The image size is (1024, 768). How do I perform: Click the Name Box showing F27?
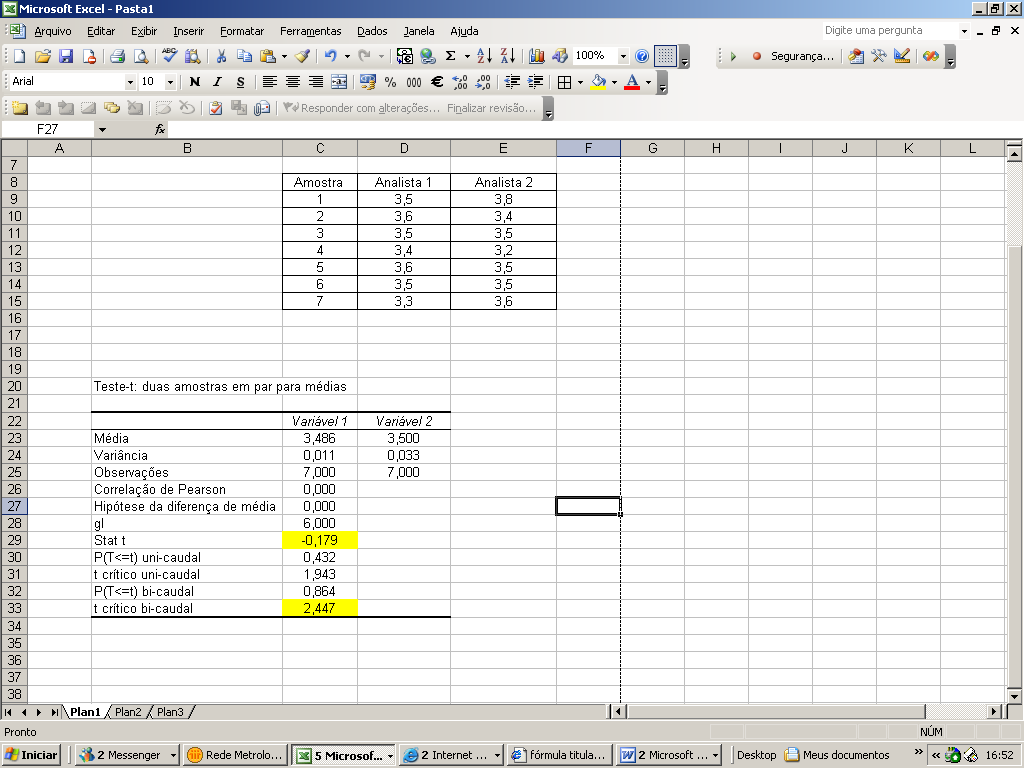point(47,129)
